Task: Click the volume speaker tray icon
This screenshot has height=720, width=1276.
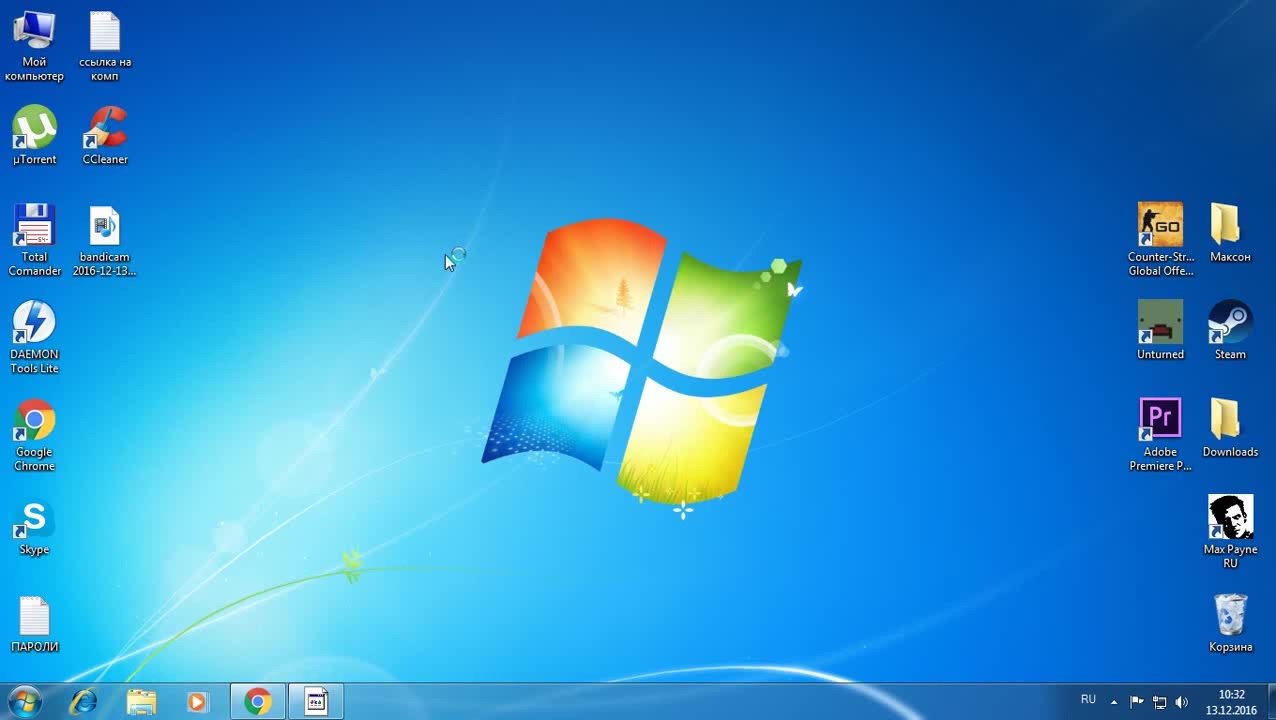Action: pos(1182,702)
